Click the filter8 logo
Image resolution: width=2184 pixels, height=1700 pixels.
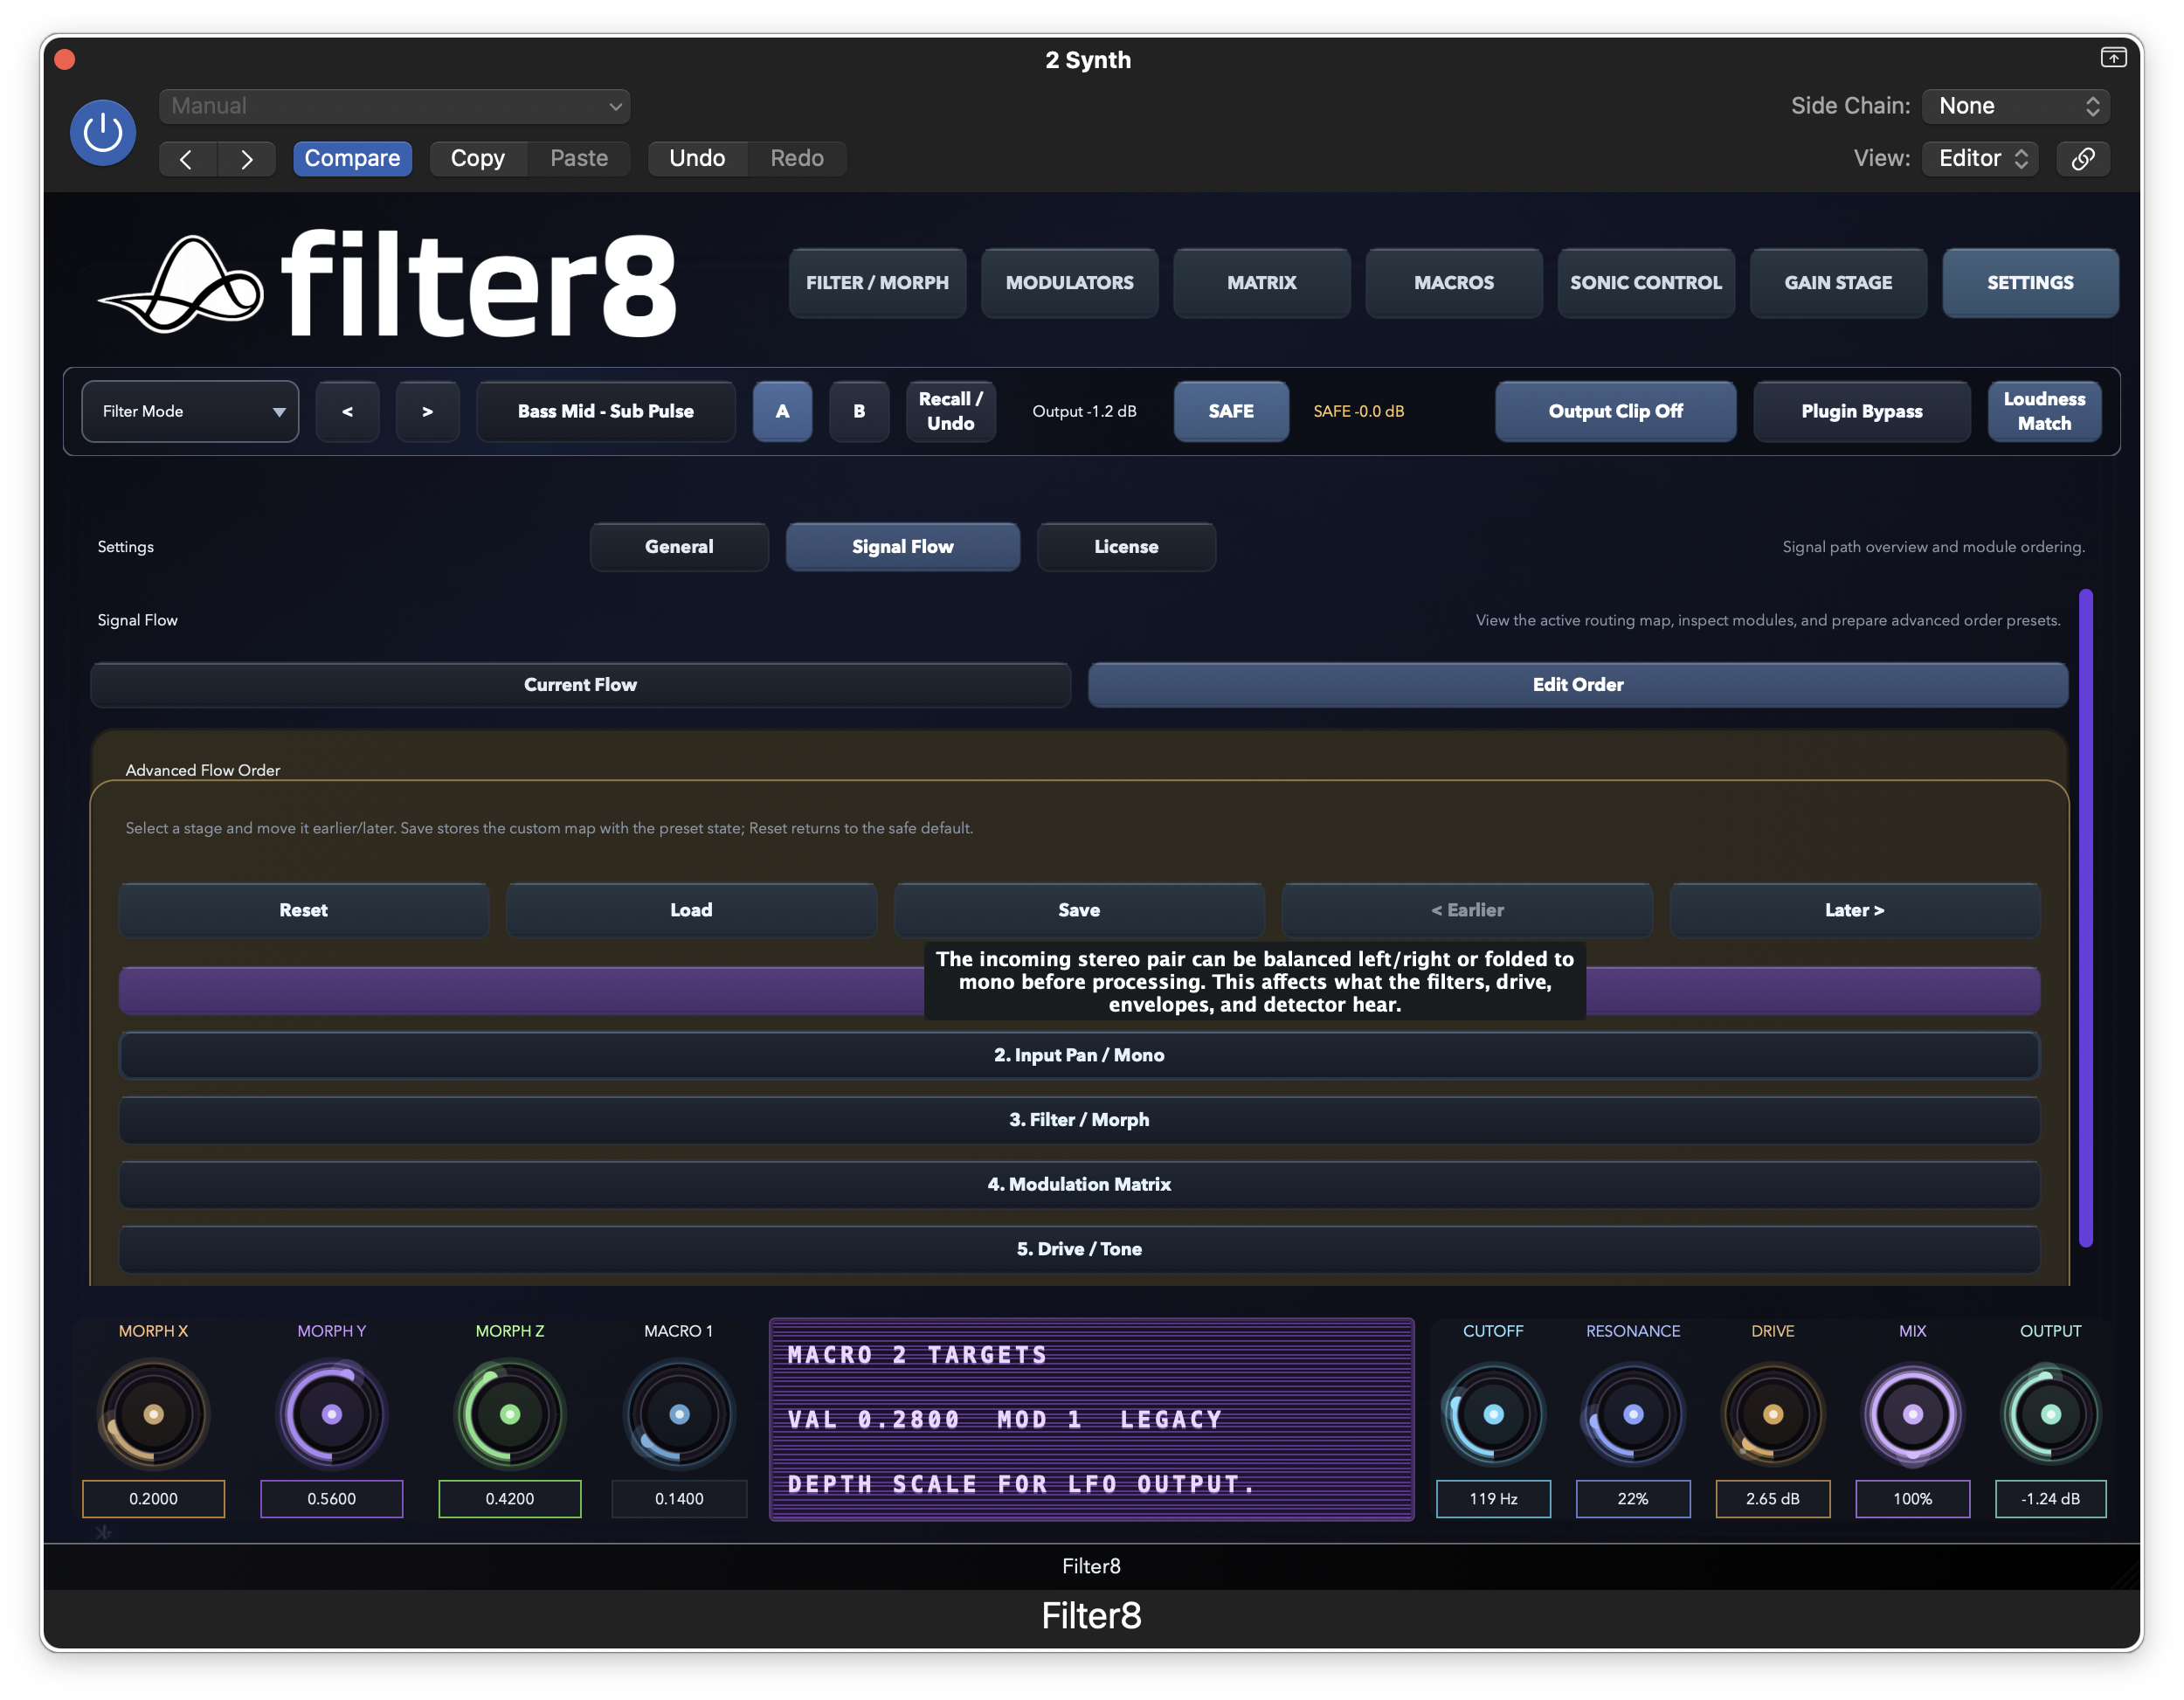(388, 285)
